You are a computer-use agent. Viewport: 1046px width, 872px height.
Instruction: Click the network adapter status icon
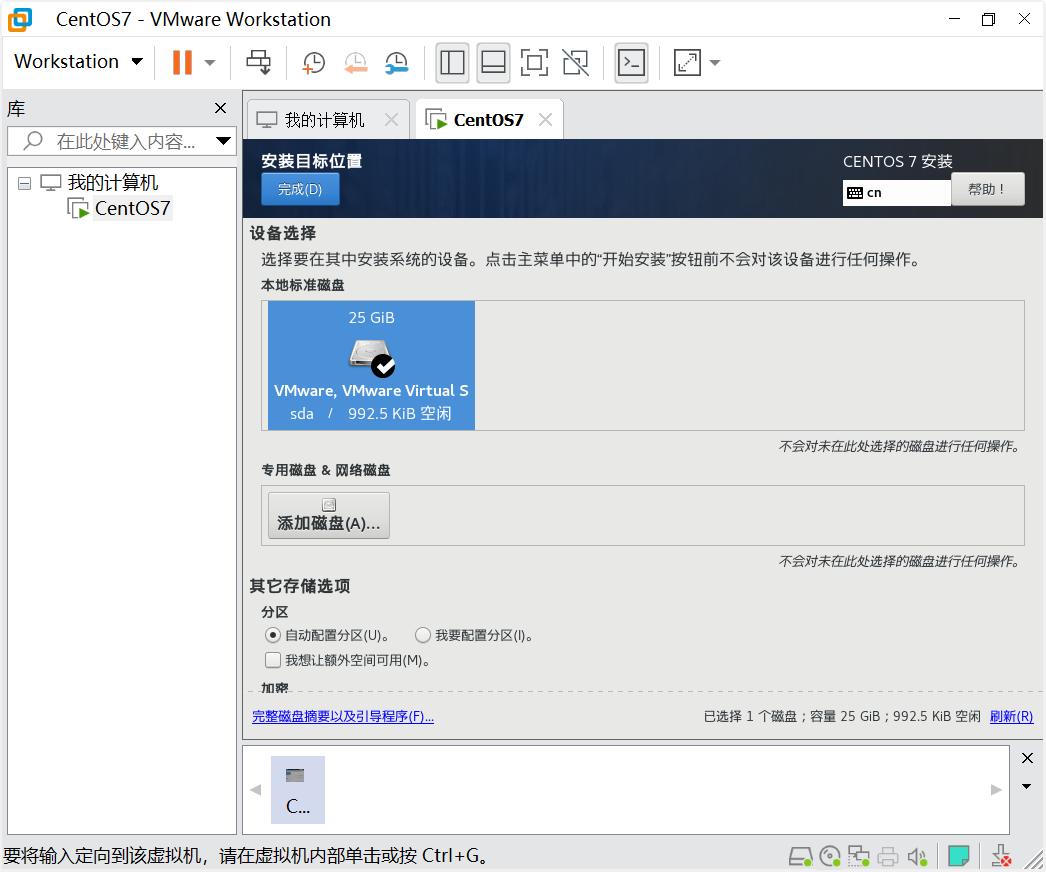(x=859, y=856)
